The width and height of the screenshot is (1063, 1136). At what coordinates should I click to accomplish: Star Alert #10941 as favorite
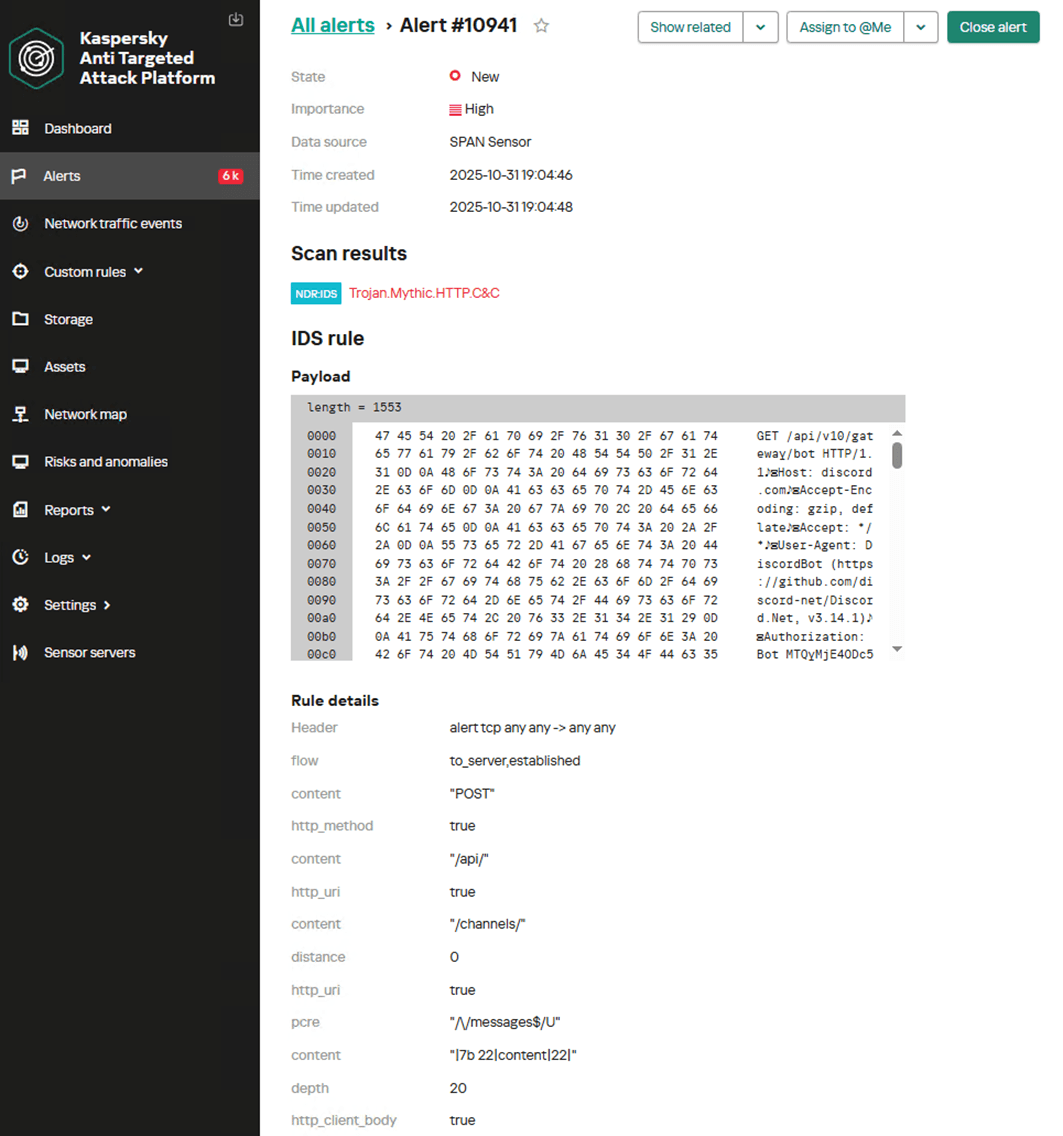click(x=541, y=26)
